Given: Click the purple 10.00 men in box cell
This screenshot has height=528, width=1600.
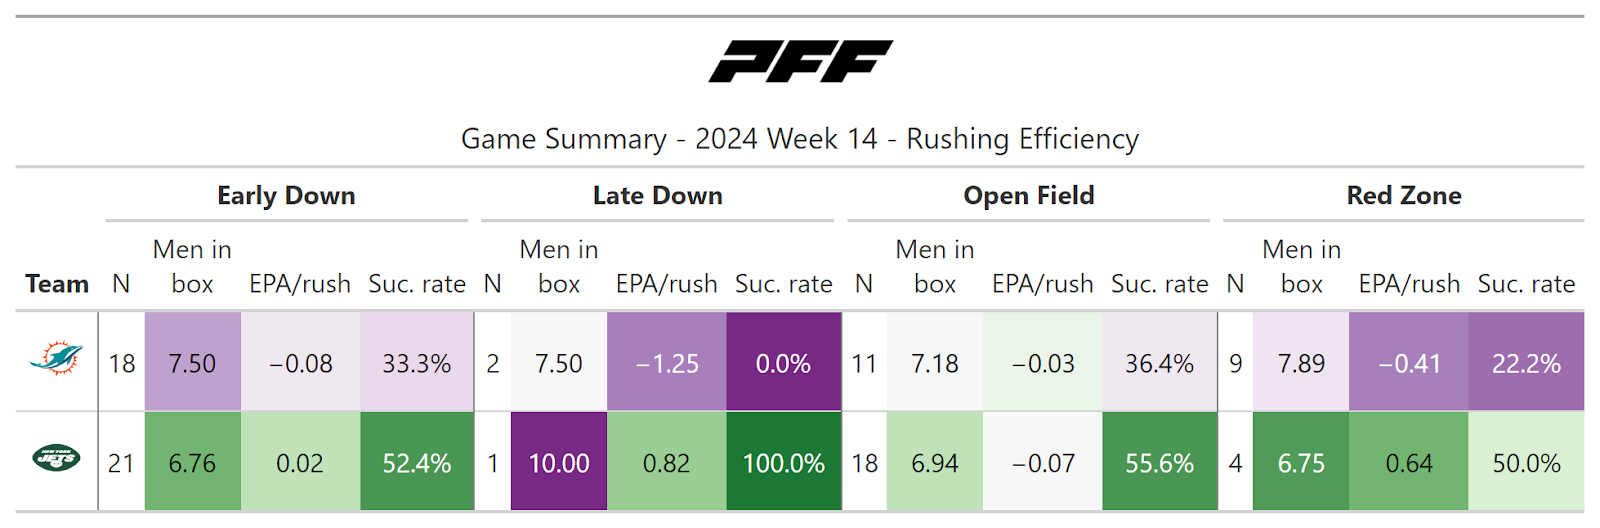Looking at the screenshot, I should [x=559, y=463].
